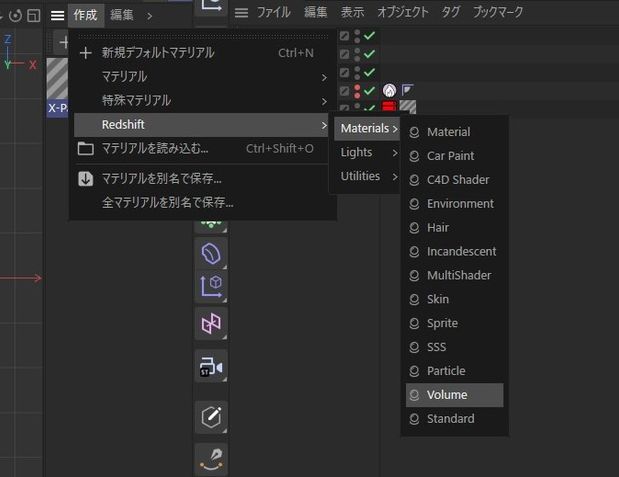Choose Hair from the Materials list
Screen dimensions: 619x477
point(454,227)
